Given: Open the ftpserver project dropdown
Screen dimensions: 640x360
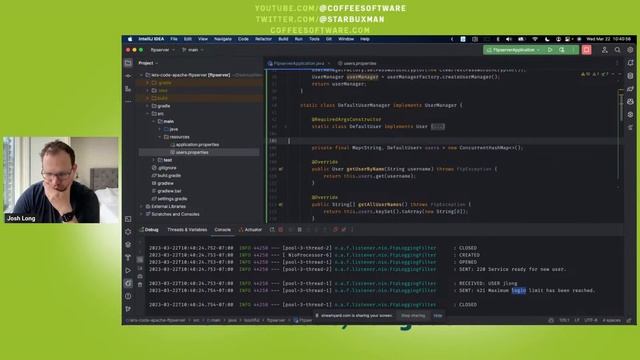Looking at the screenshot, I should click(x=162, y=50).
